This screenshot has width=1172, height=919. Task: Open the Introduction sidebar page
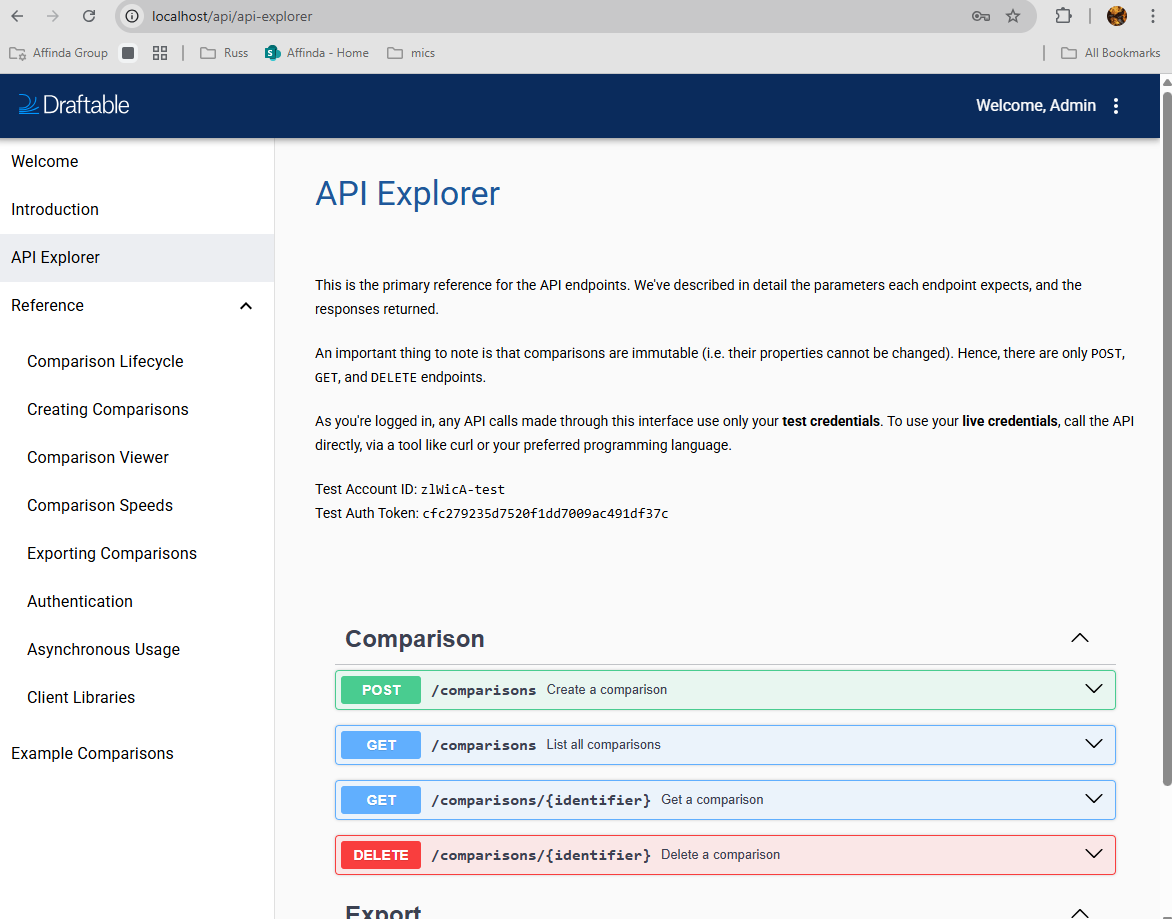55,209
